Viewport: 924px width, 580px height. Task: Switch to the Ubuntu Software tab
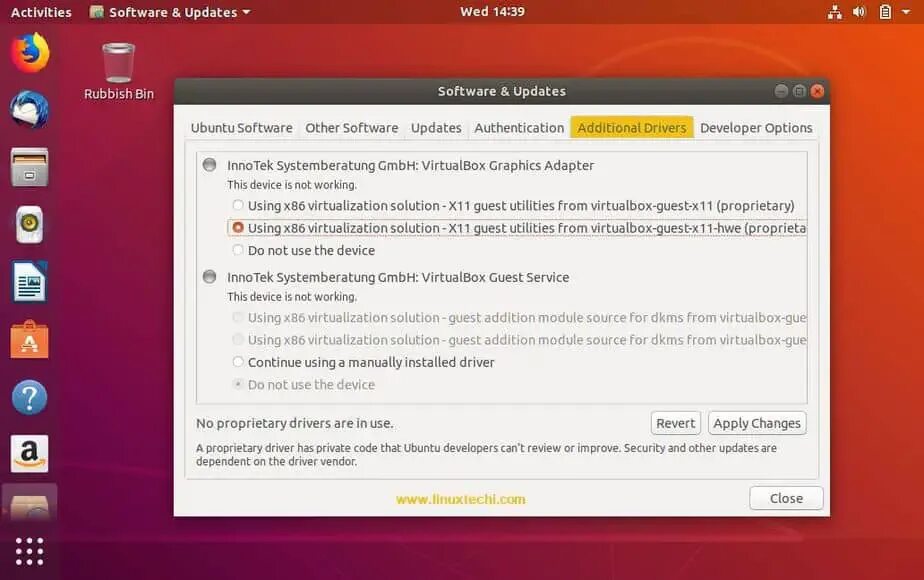pyautogui.click(x=242, y=128)
